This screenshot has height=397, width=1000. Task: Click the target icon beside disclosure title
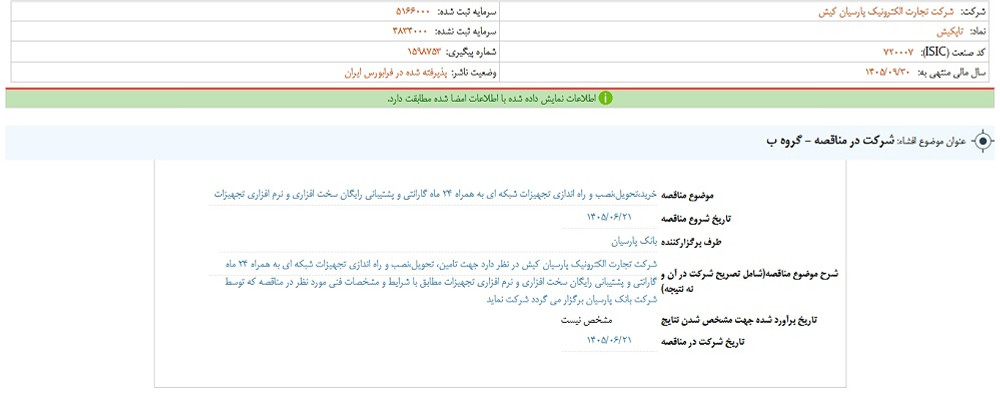pyautogui.click(x=983, y=140)
